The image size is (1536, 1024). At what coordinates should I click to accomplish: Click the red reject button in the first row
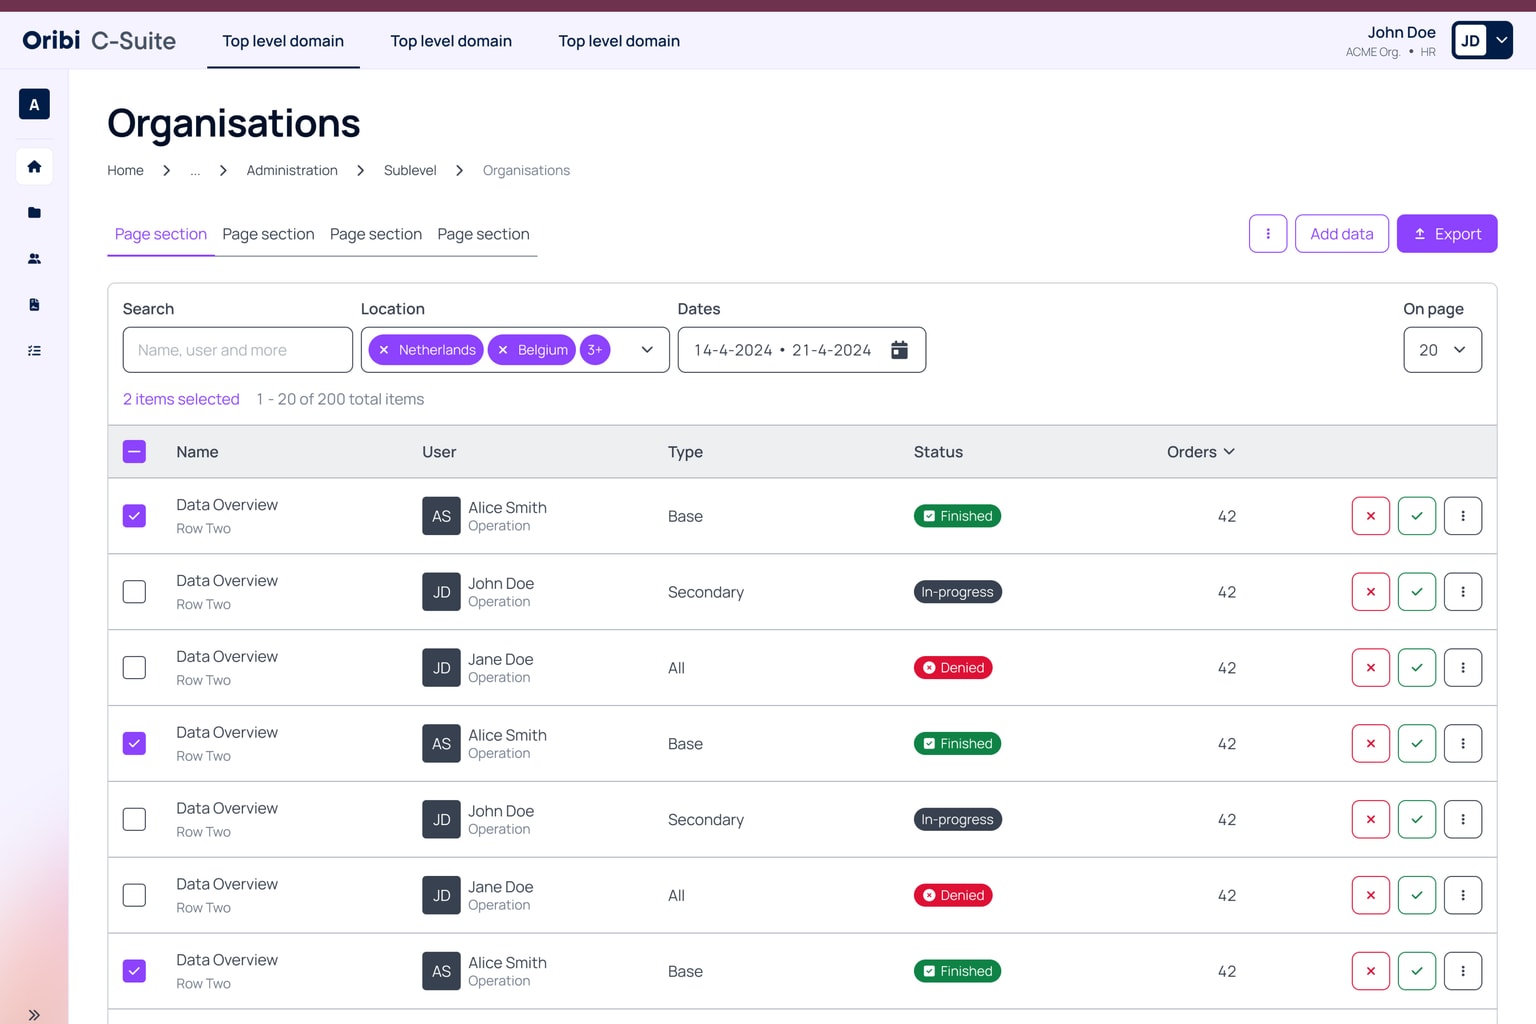[x=1370, y=516]
